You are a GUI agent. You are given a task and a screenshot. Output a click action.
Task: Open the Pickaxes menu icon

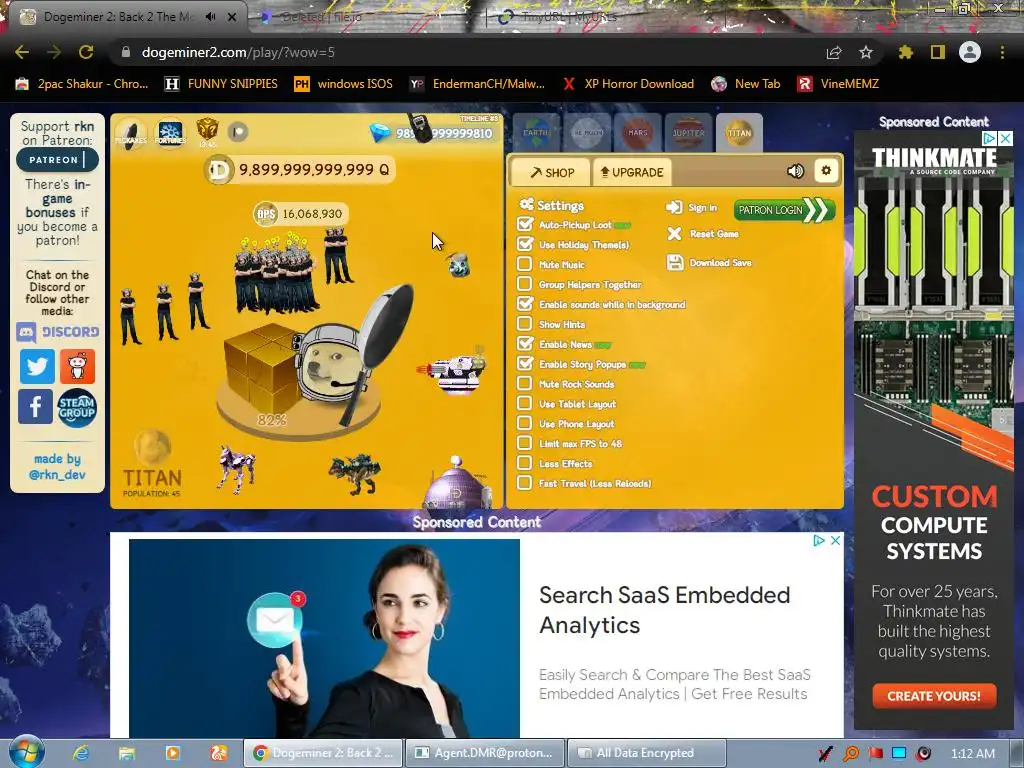131,133
